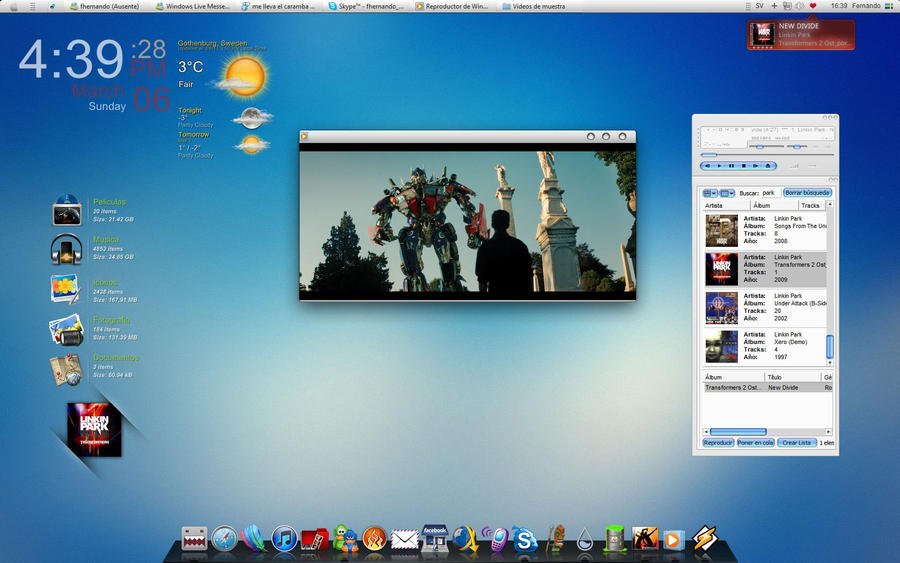This screenshot has height=563, width=900.
Task: Click the red heart tray icon
Action: 813,6
